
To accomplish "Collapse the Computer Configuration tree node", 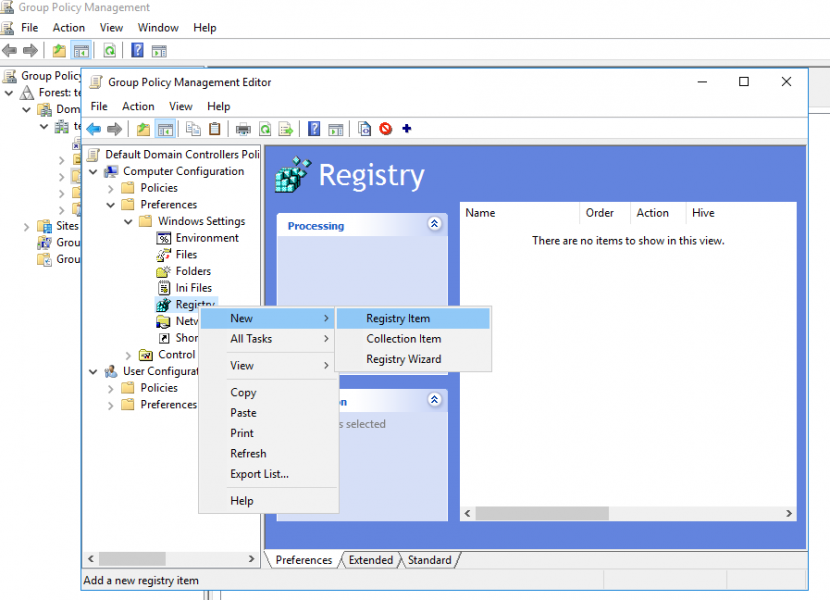I will click(92, 171).
